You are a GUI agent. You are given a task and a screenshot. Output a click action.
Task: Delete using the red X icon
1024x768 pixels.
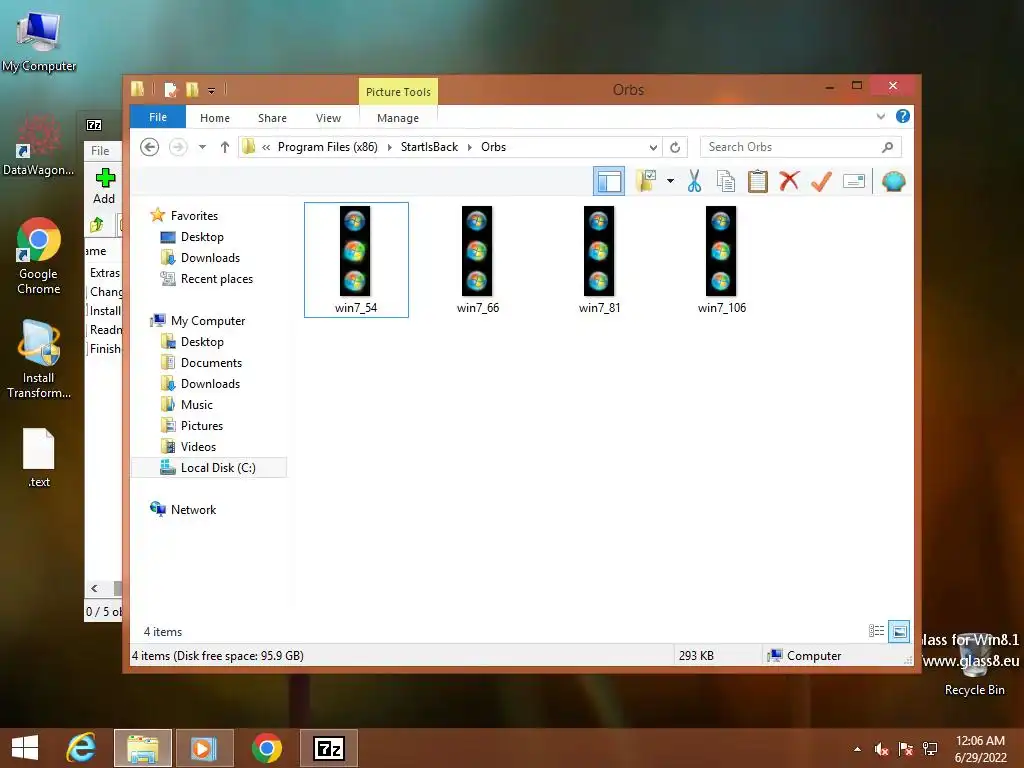[789, 180]
